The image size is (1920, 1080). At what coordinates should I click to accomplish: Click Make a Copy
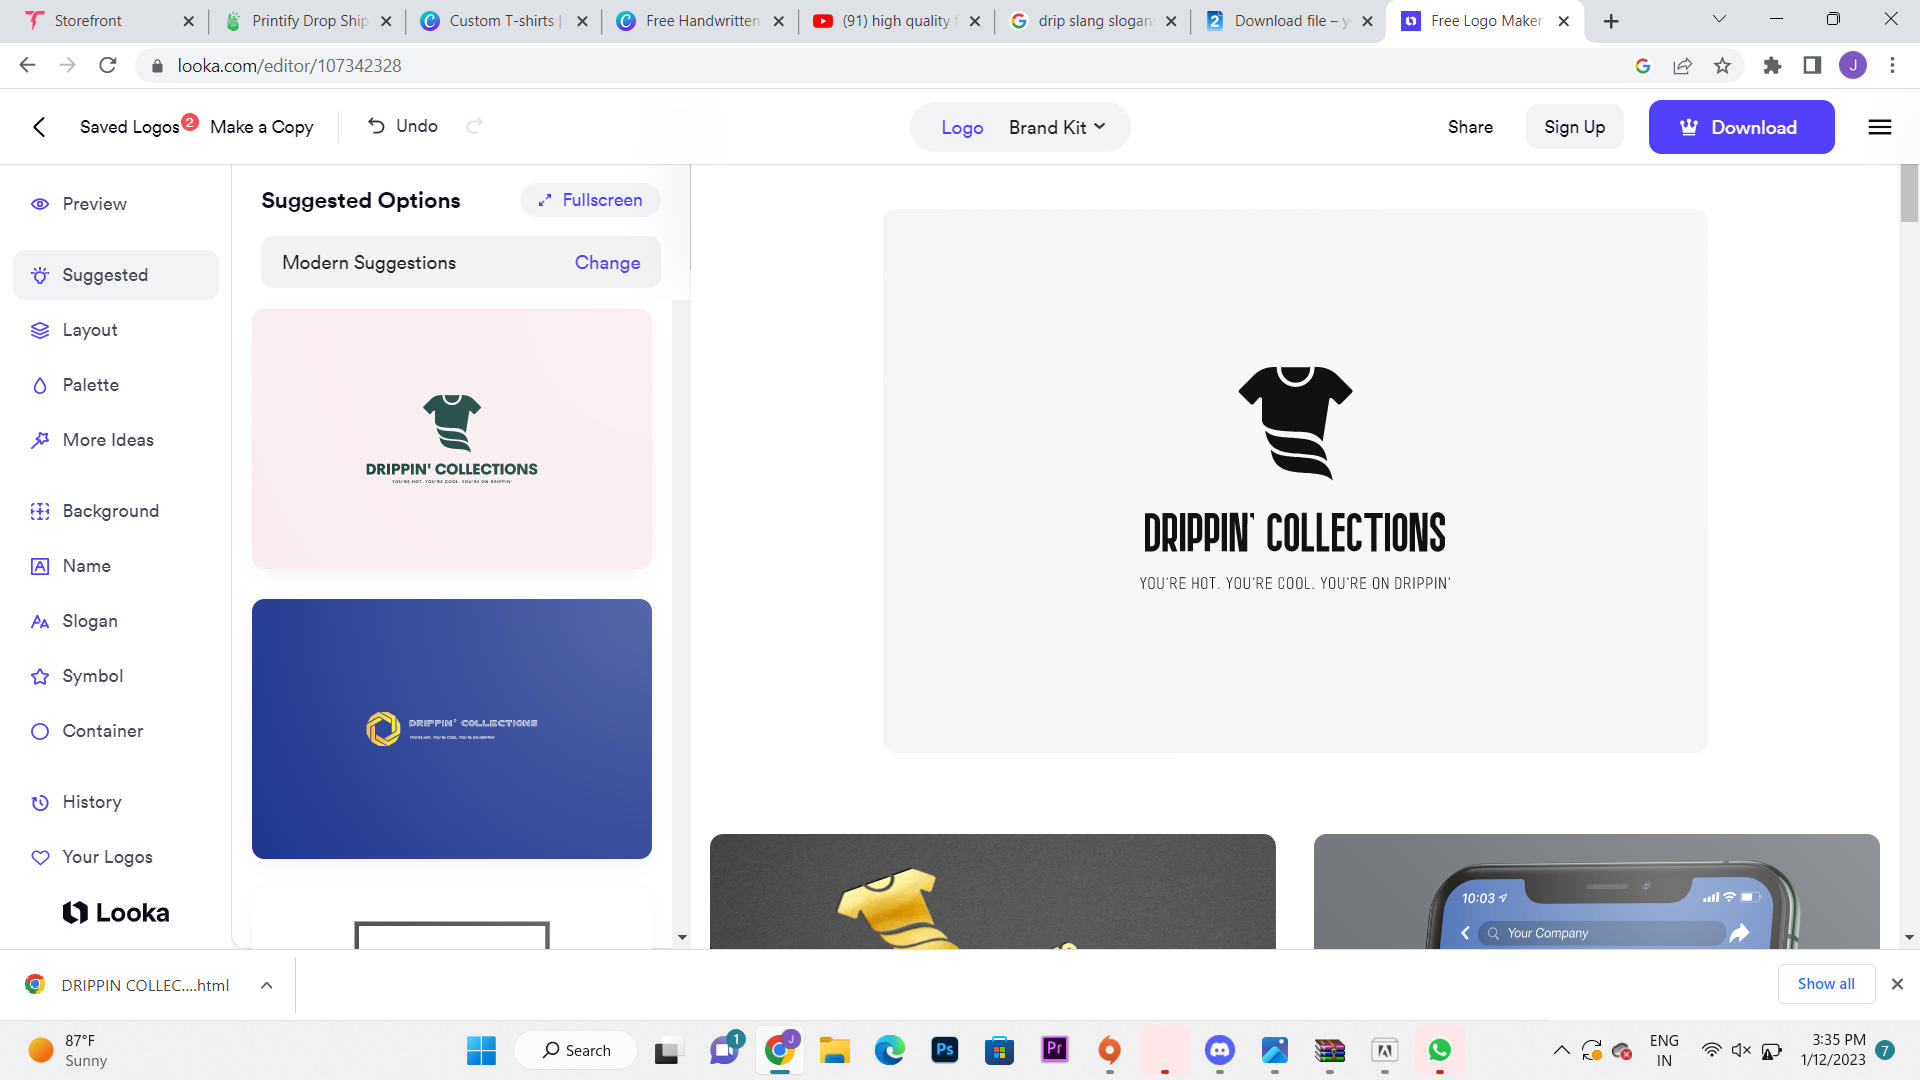pos(262,127)
